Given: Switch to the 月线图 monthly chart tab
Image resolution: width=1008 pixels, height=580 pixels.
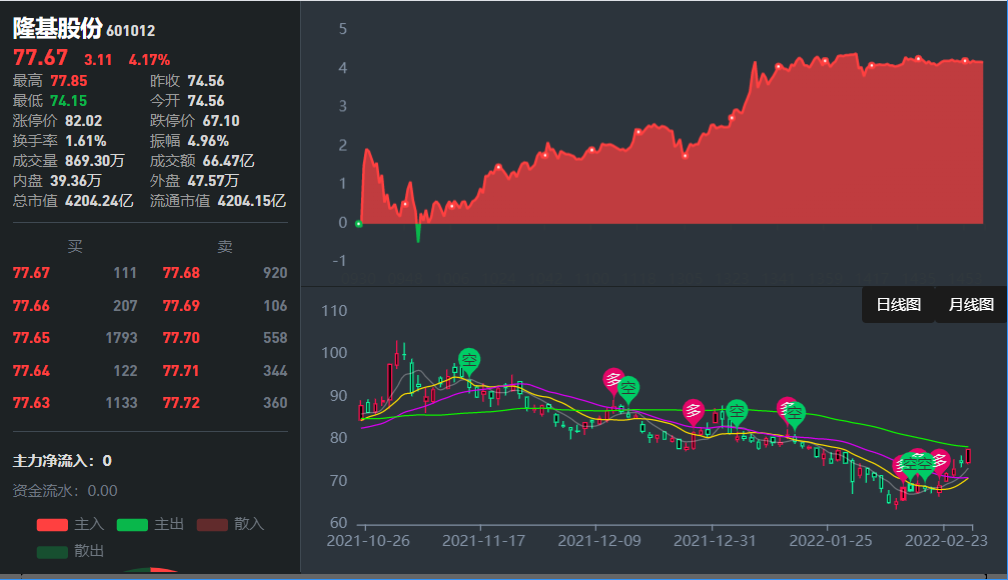Looking at the screenshot, I should point(971,305).
